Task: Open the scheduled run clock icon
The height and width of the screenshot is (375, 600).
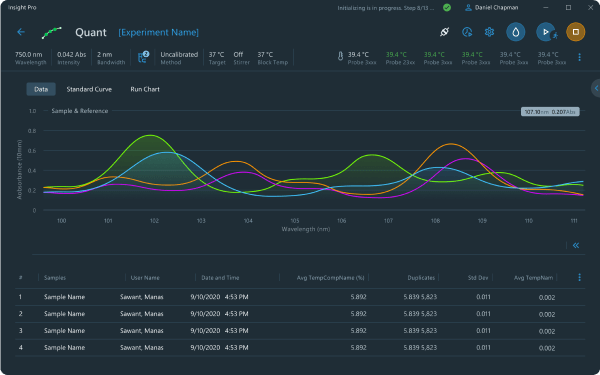Action: (x=467, y=32)
